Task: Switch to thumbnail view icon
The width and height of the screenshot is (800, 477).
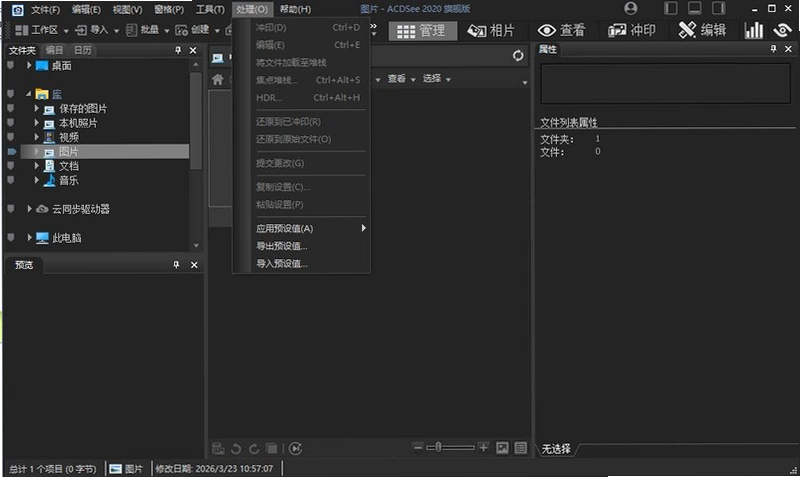Action: click(503, 448)
